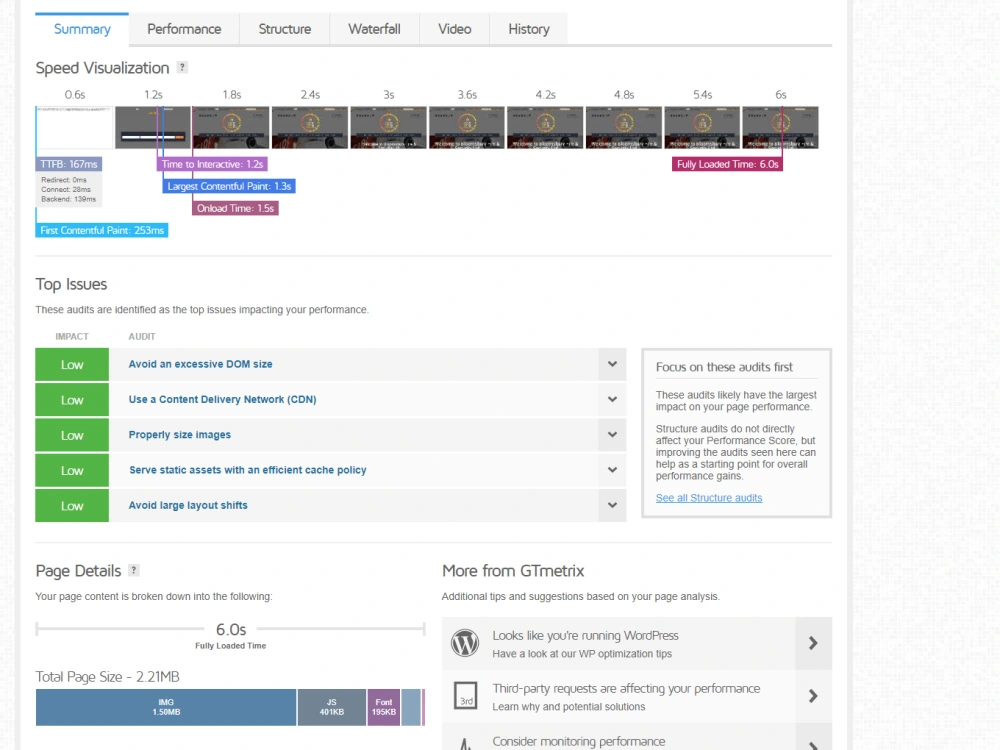1000x750 pixels.
Task: Click the 3s filmstrip frame
Action: [388, 128]
